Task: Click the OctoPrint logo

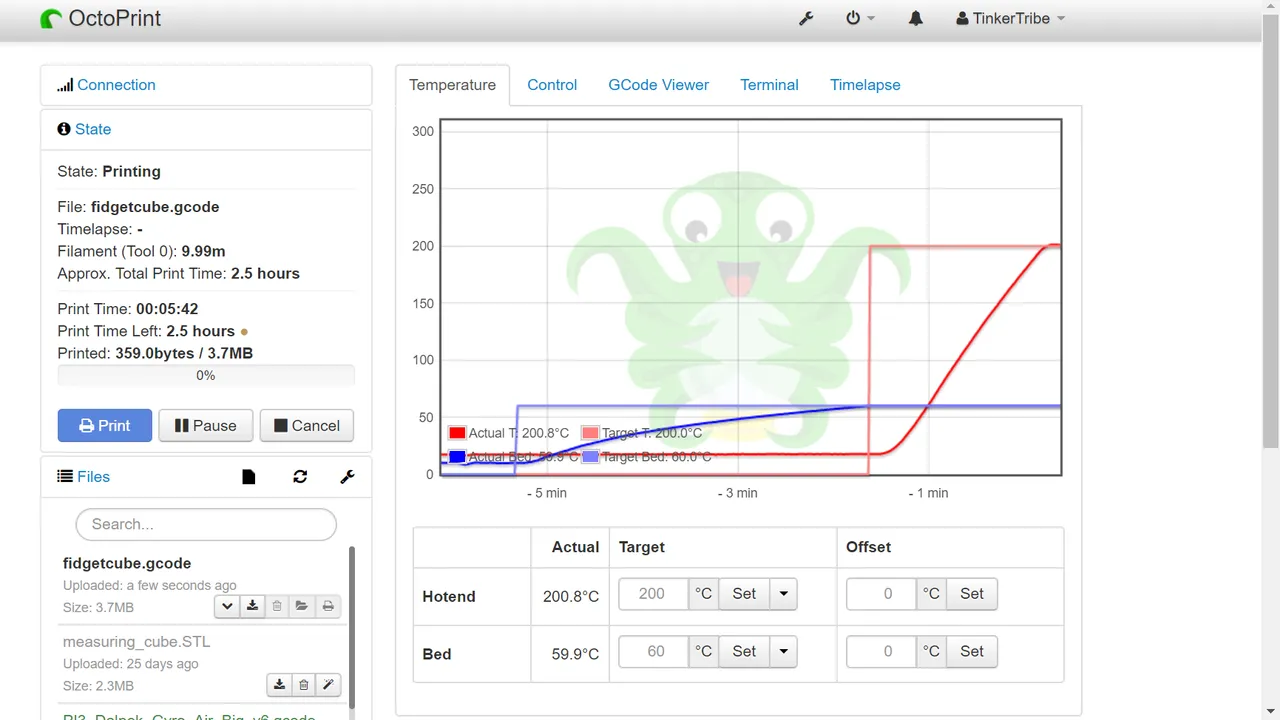Action: point(101,18)
